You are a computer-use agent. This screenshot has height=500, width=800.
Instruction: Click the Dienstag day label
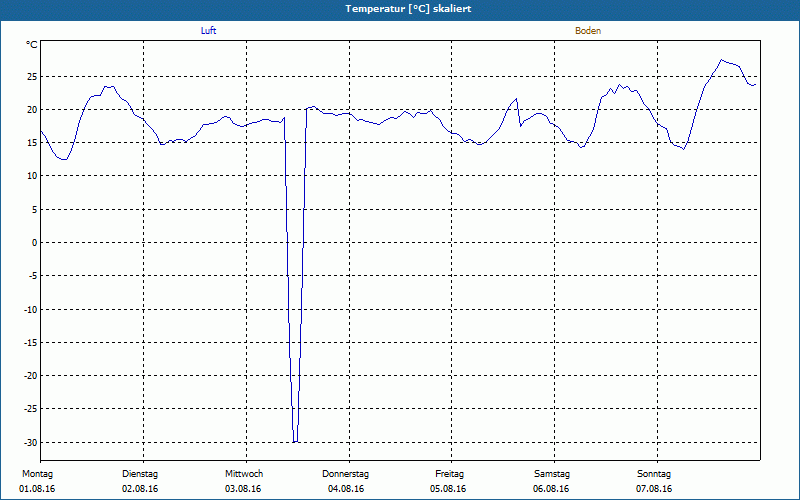click(140, 474)
